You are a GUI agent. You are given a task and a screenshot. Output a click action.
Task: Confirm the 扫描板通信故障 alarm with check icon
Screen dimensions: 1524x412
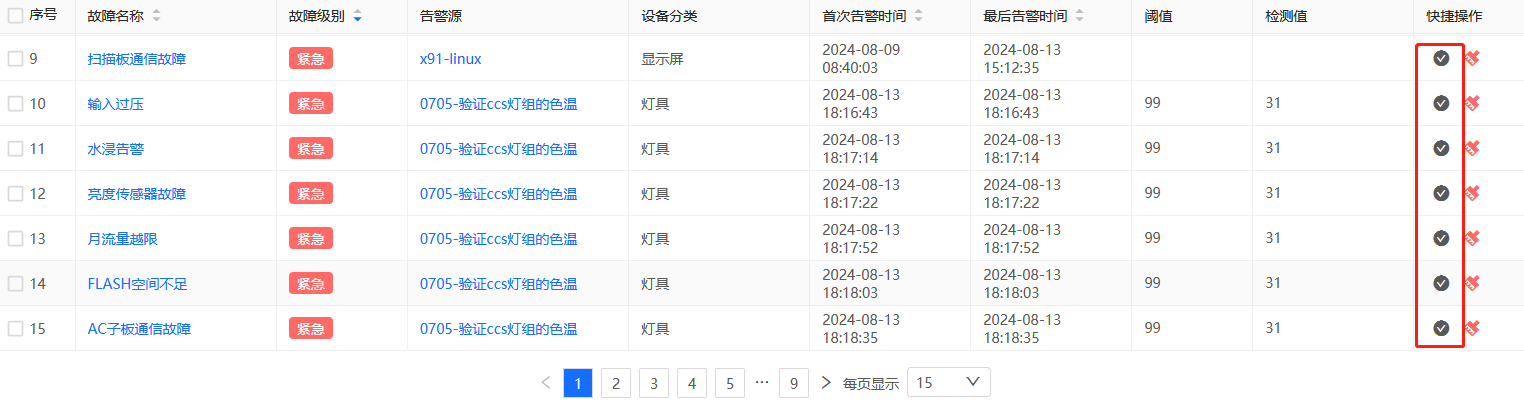[x=1441, y=58]
